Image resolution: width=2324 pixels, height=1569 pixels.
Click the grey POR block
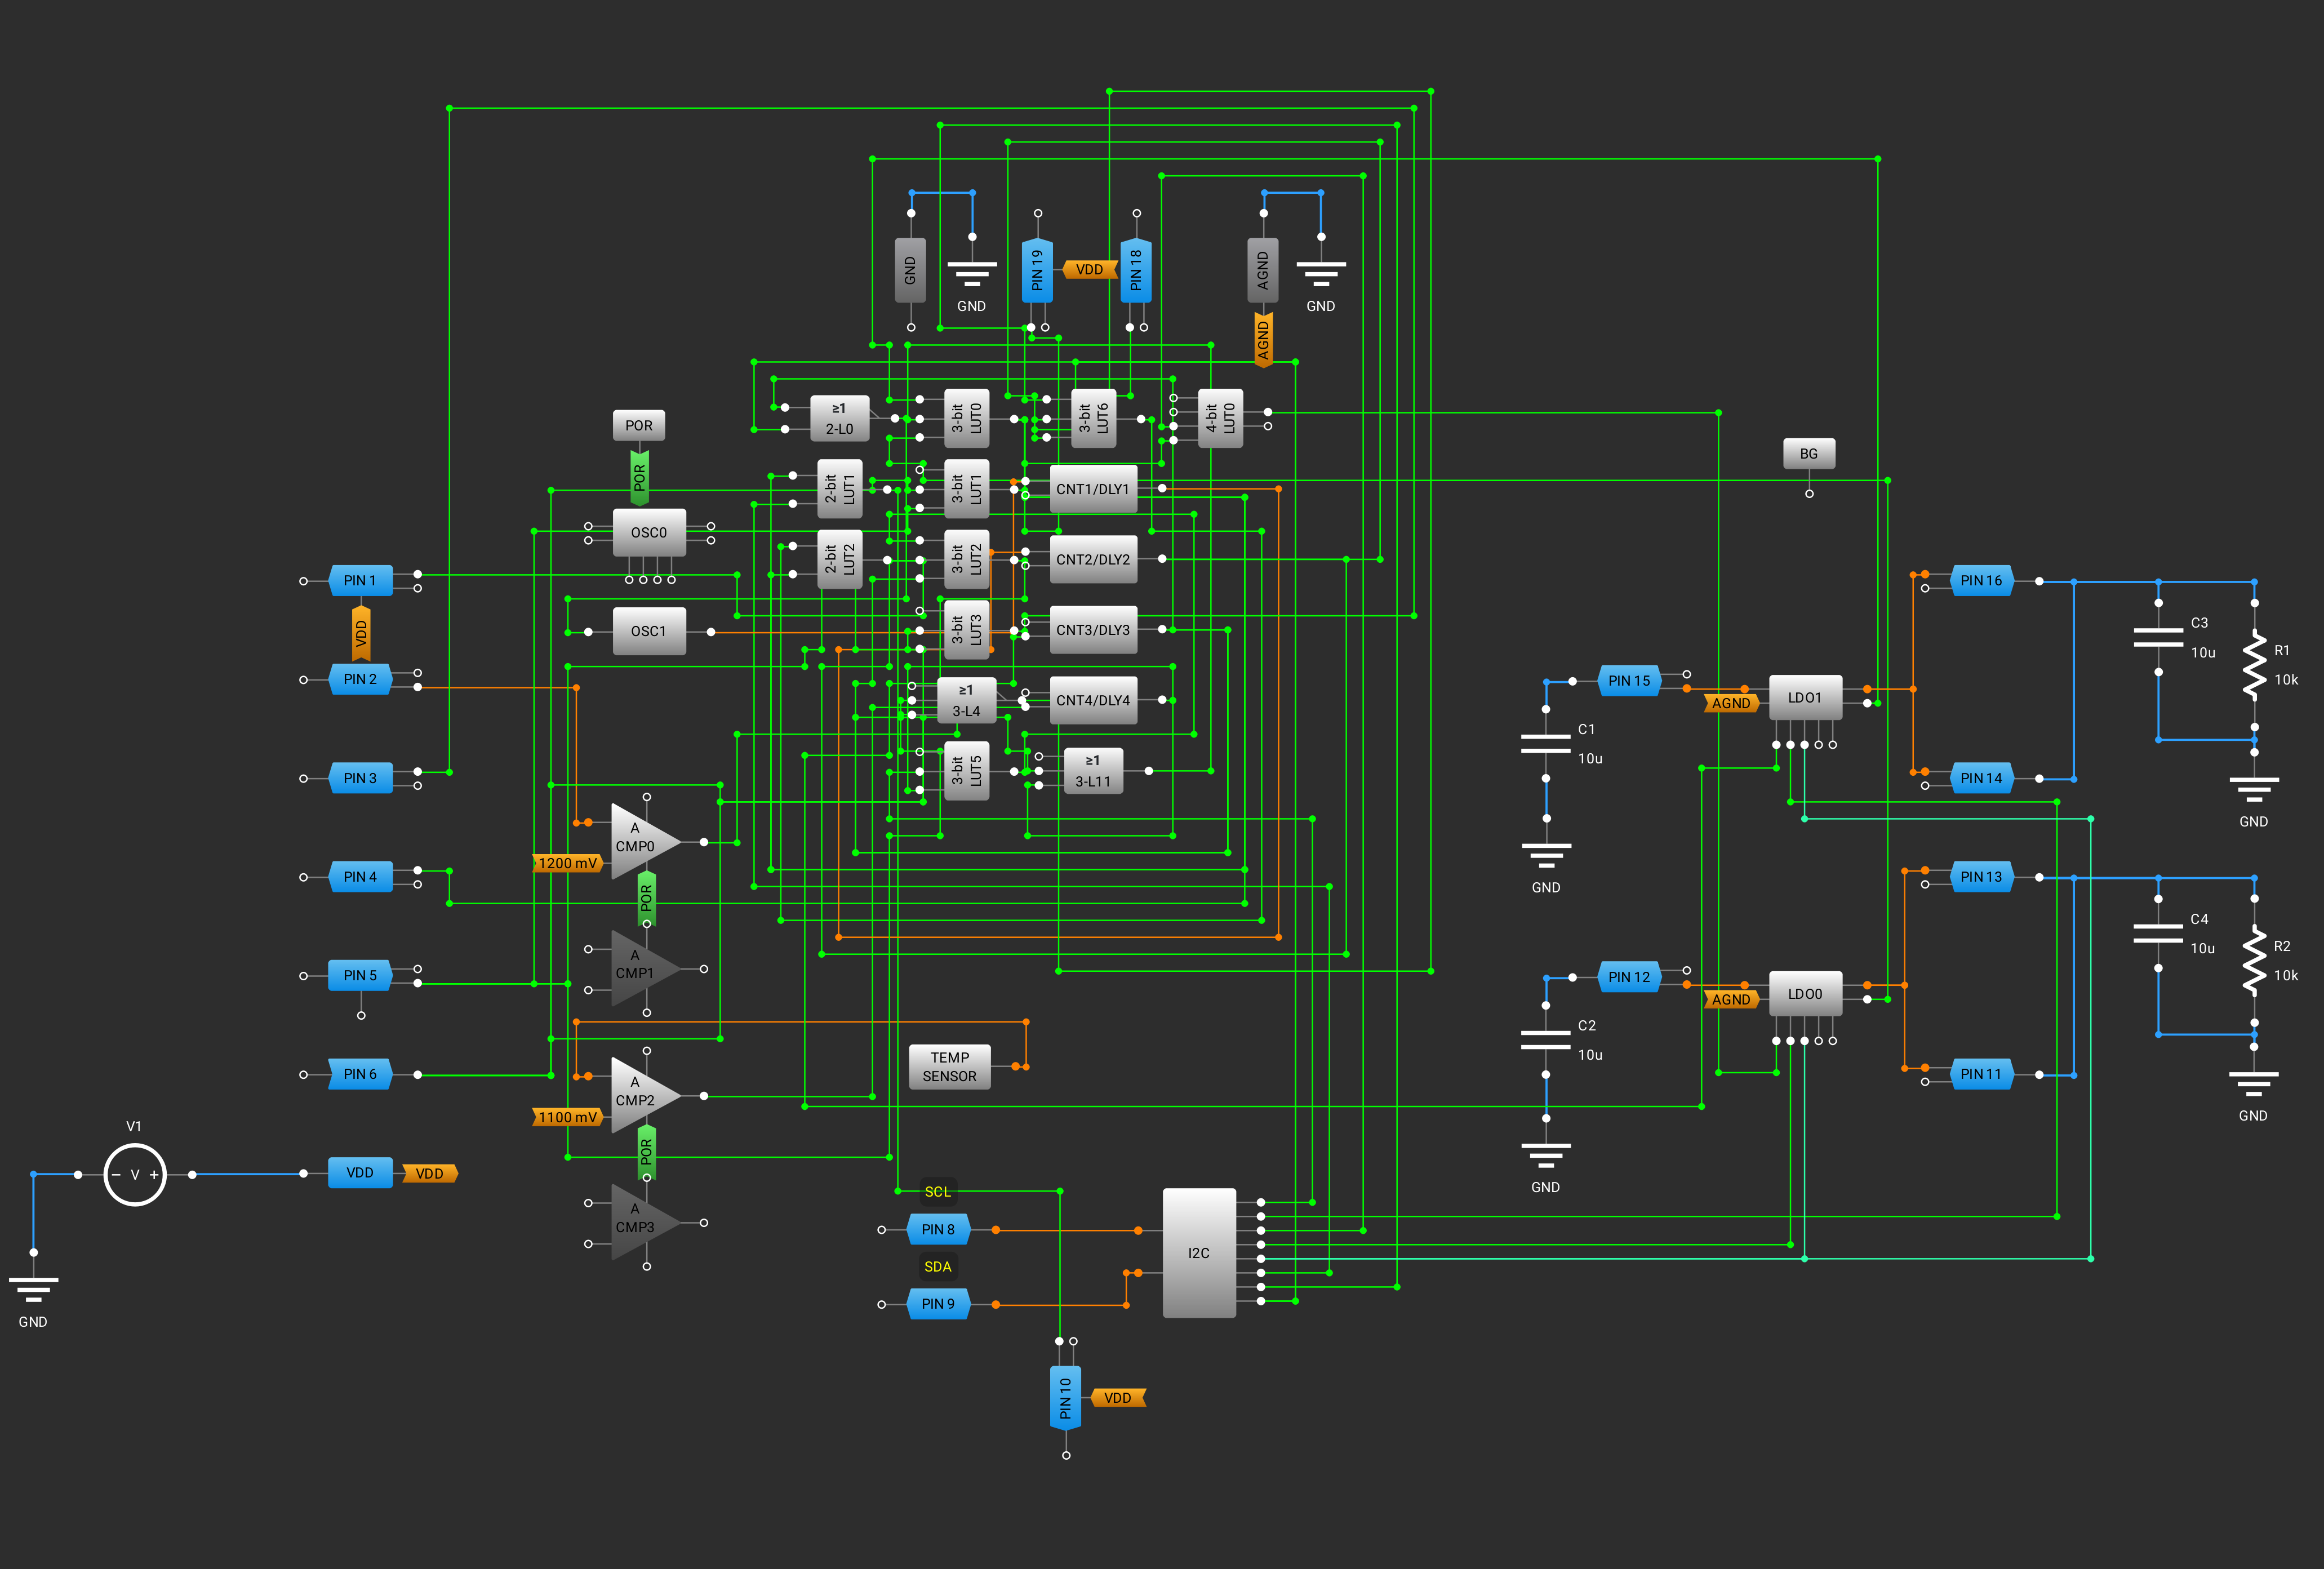[x=638, y=425]
